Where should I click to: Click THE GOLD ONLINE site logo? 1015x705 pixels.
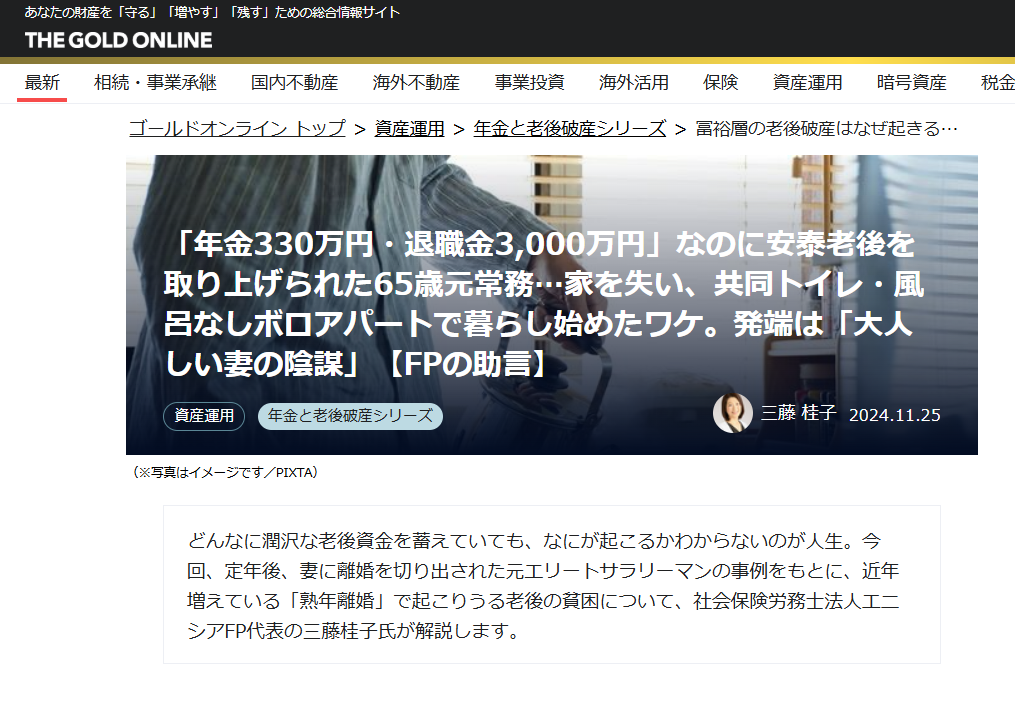(118, 40)
